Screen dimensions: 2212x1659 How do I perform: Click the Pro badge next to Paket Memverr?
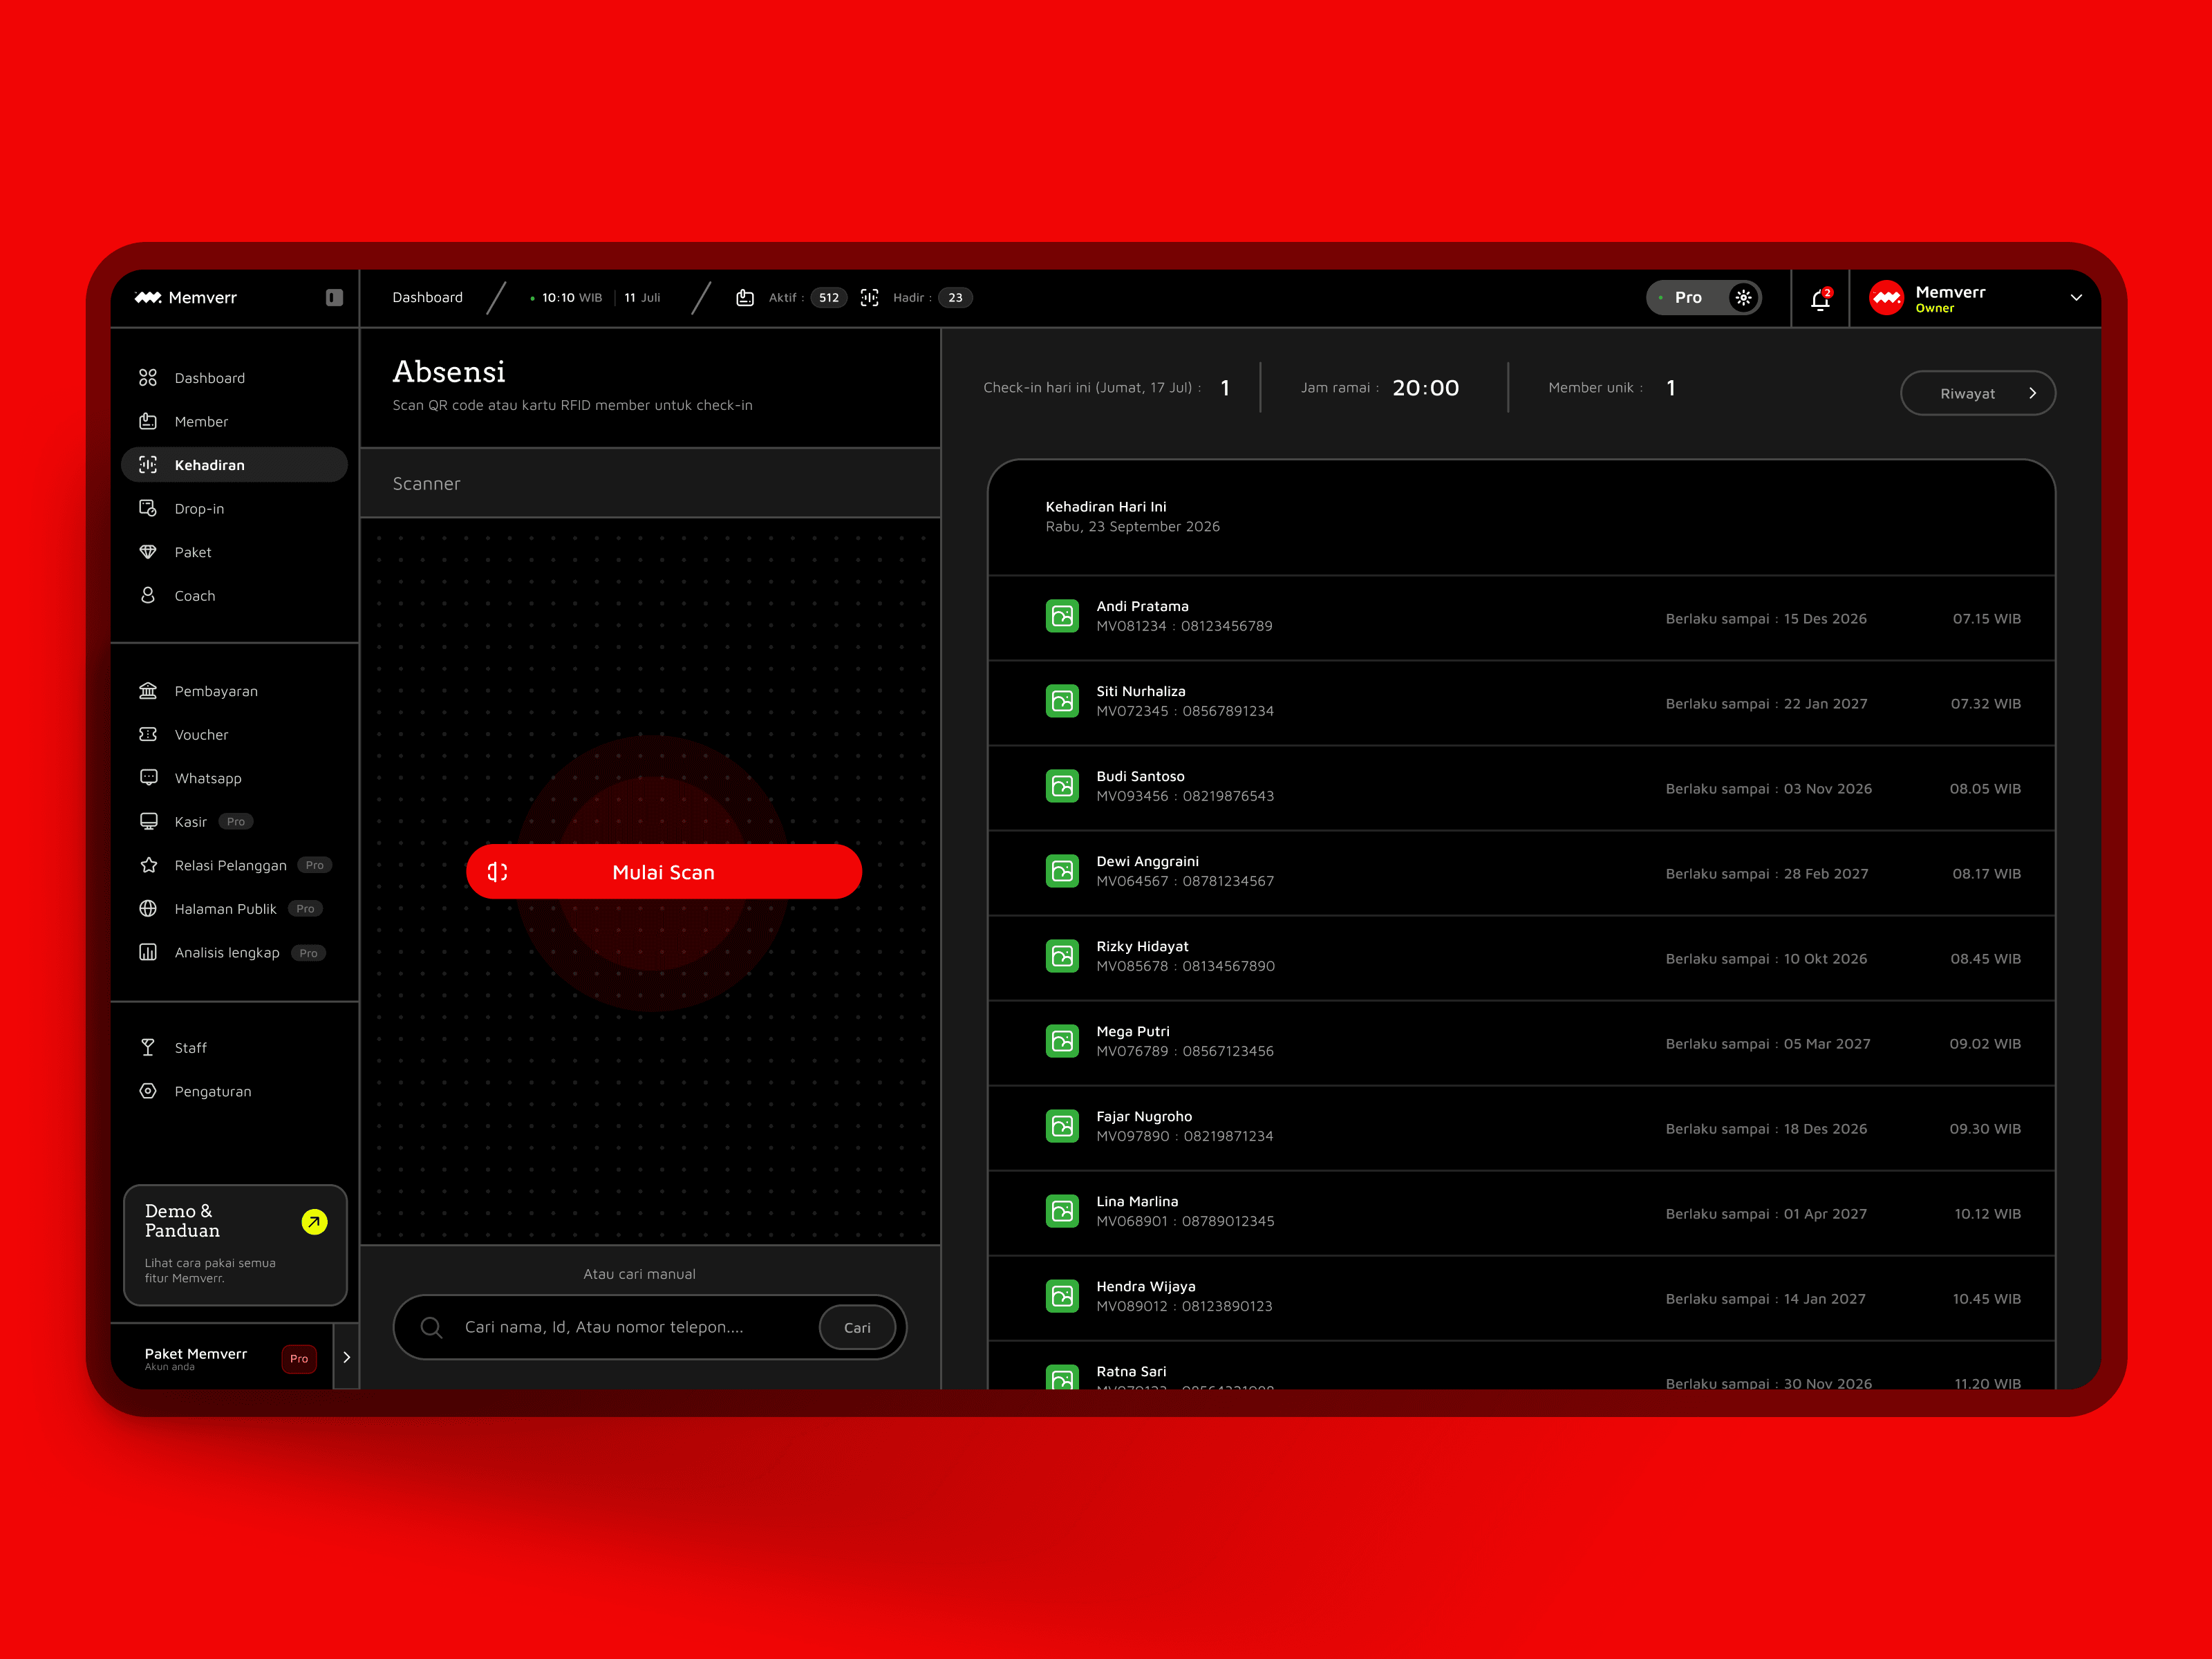click(x=299, y=1358)
